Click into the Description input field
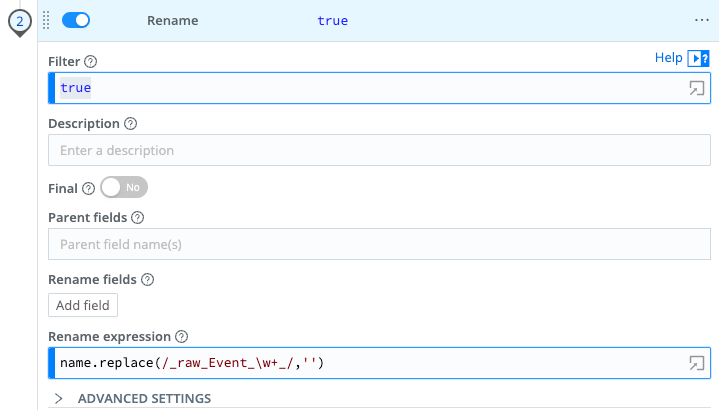 [378, 150]
